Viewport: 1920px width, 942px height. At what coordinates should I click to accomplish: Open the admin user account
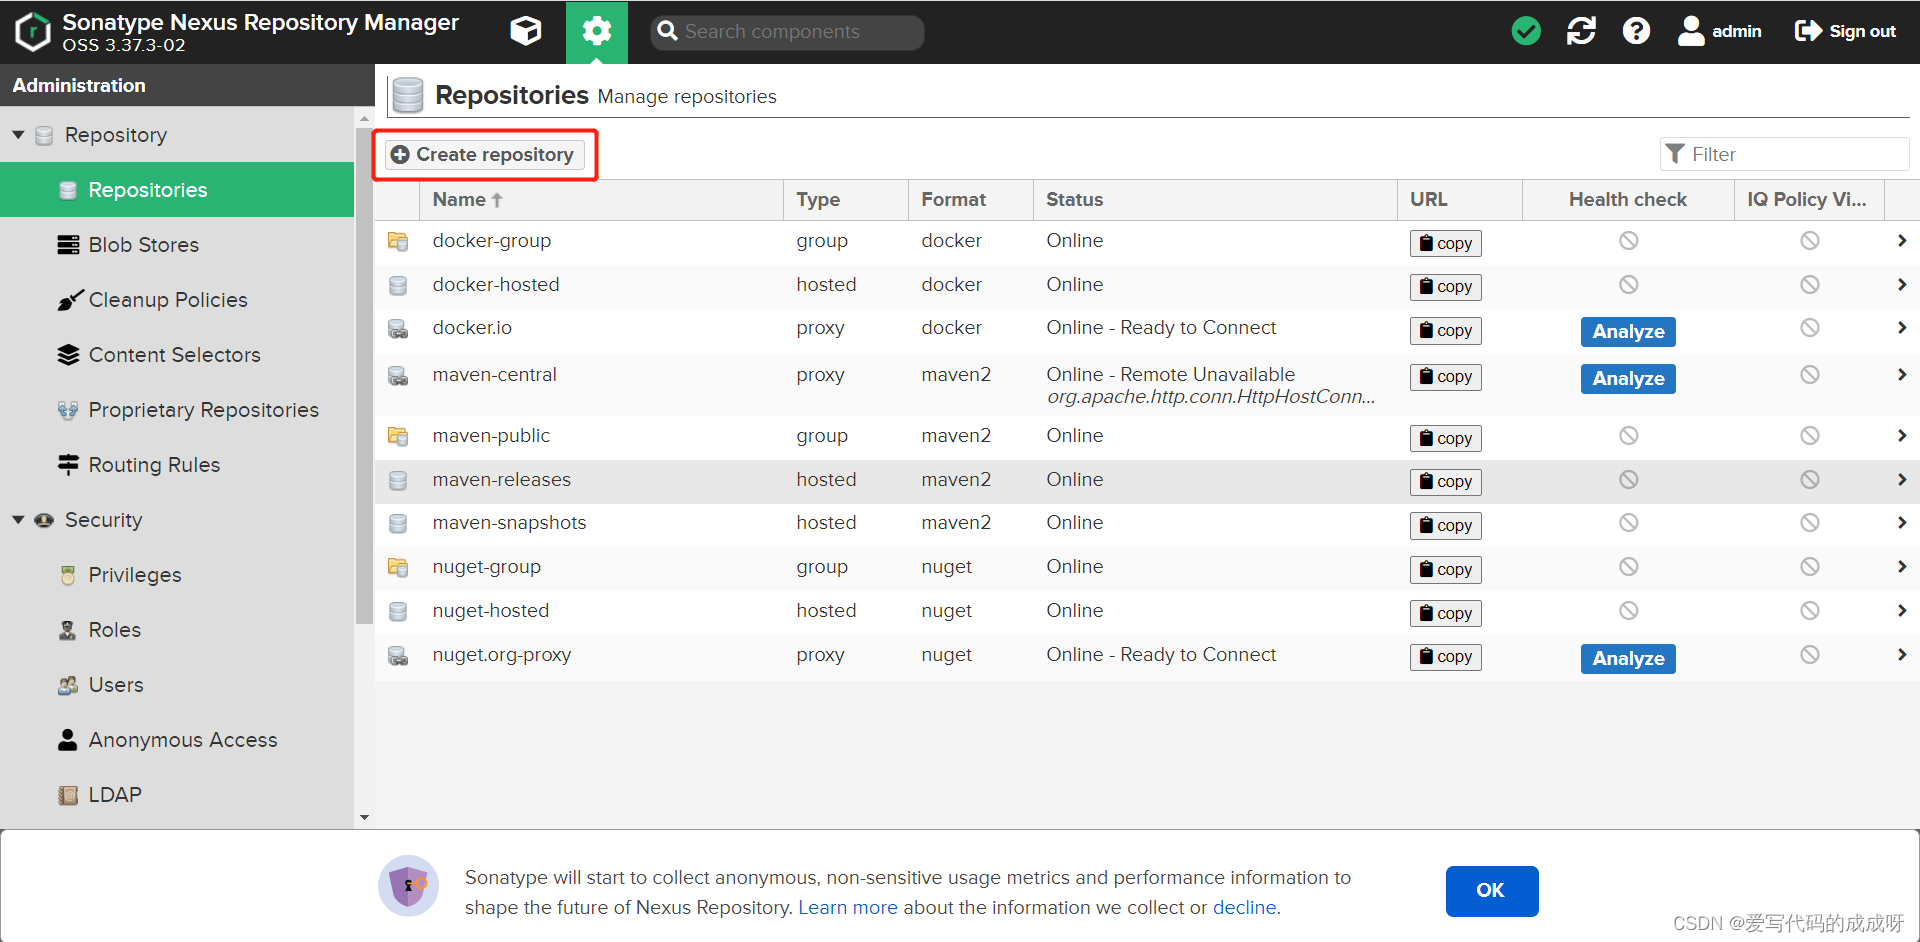(x=1719, y=31)
